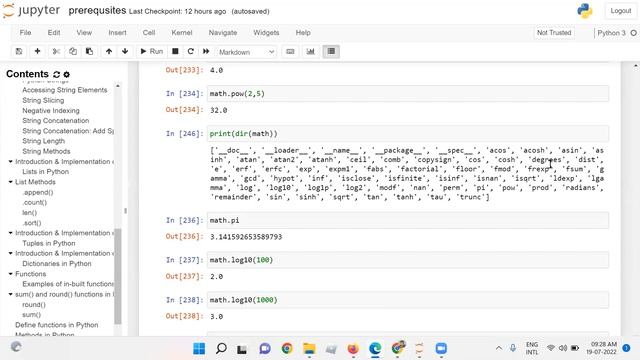Open the Insert menu
Image resolution: width=640 pixels, height=360 pixels.
pyautogui.click(x=117, y=33)
